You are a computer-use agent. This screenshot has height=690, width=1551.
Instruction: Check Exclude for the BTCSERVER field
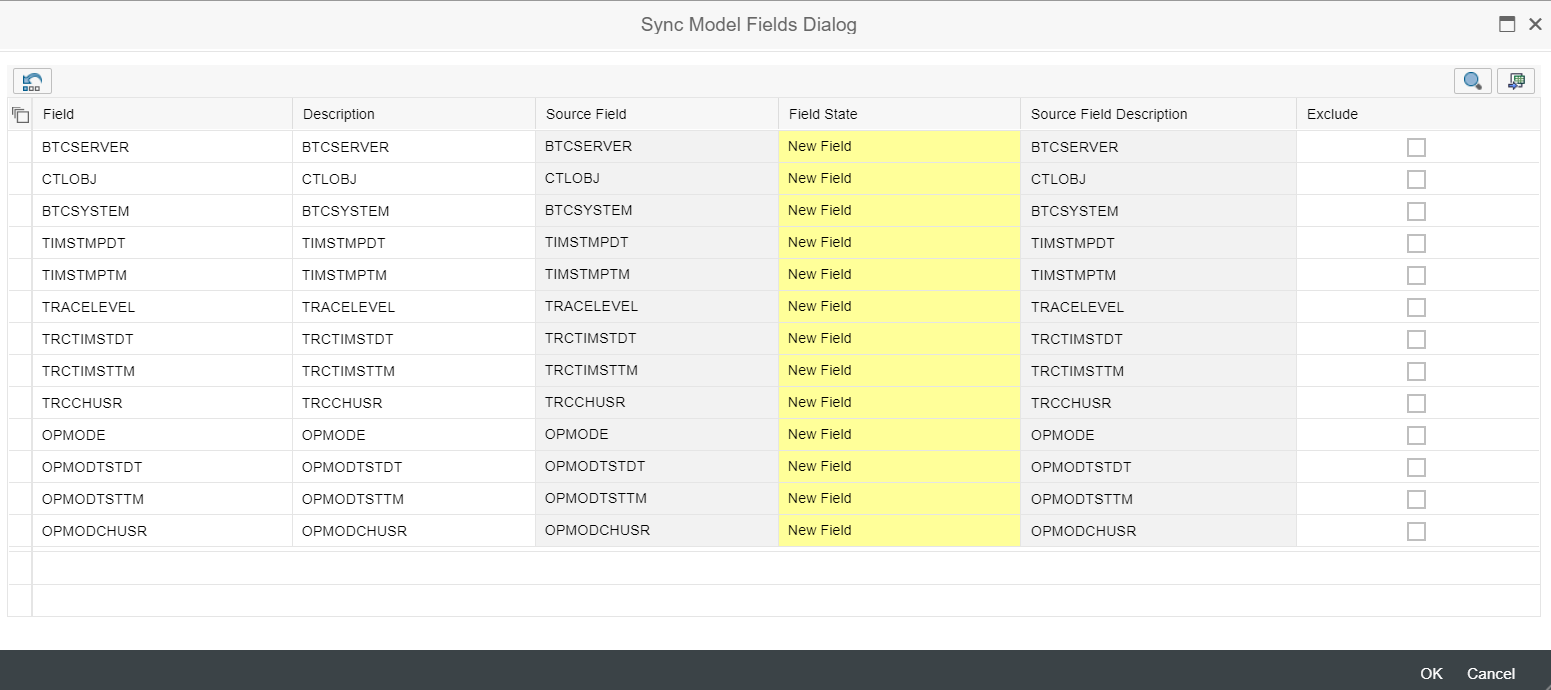[1416, 148]
